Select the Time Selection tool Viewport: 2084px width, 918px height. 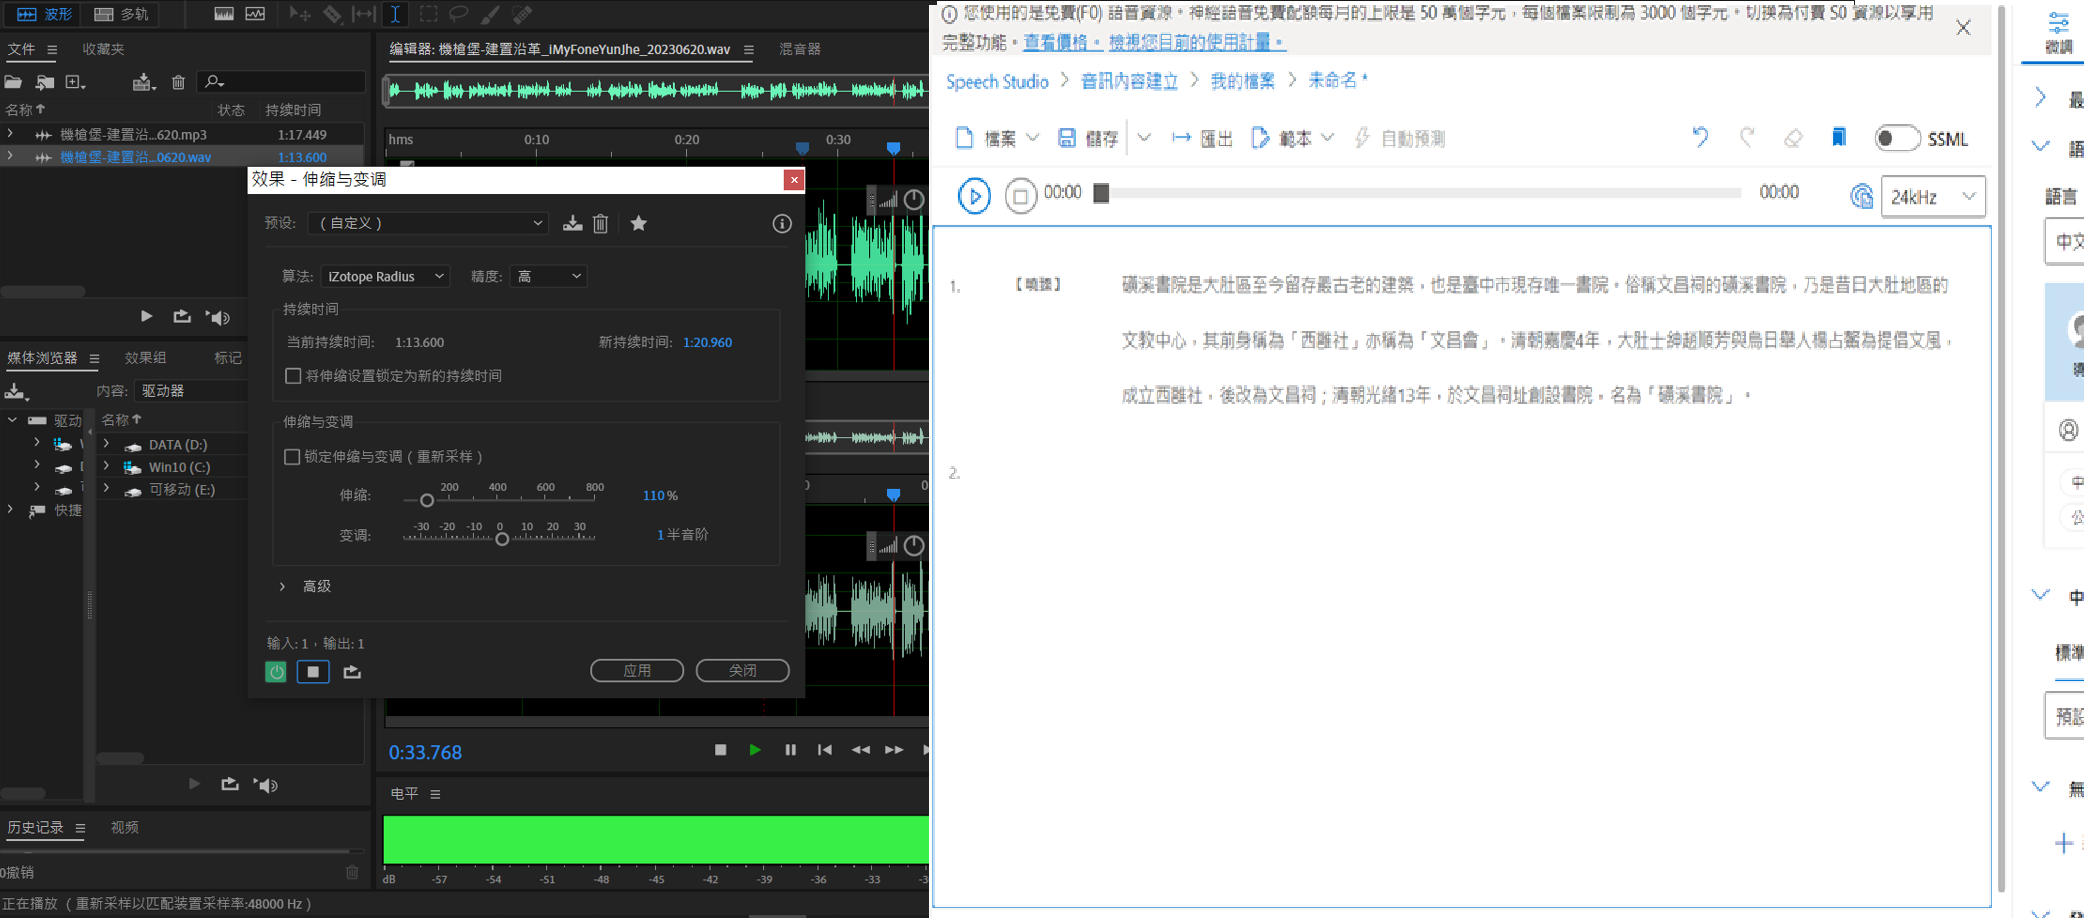coord(395,14)
